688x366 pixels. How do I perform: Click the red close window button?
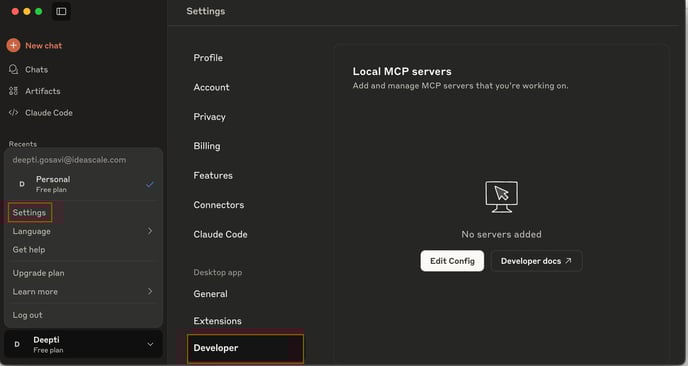click(x=15, y=11)
